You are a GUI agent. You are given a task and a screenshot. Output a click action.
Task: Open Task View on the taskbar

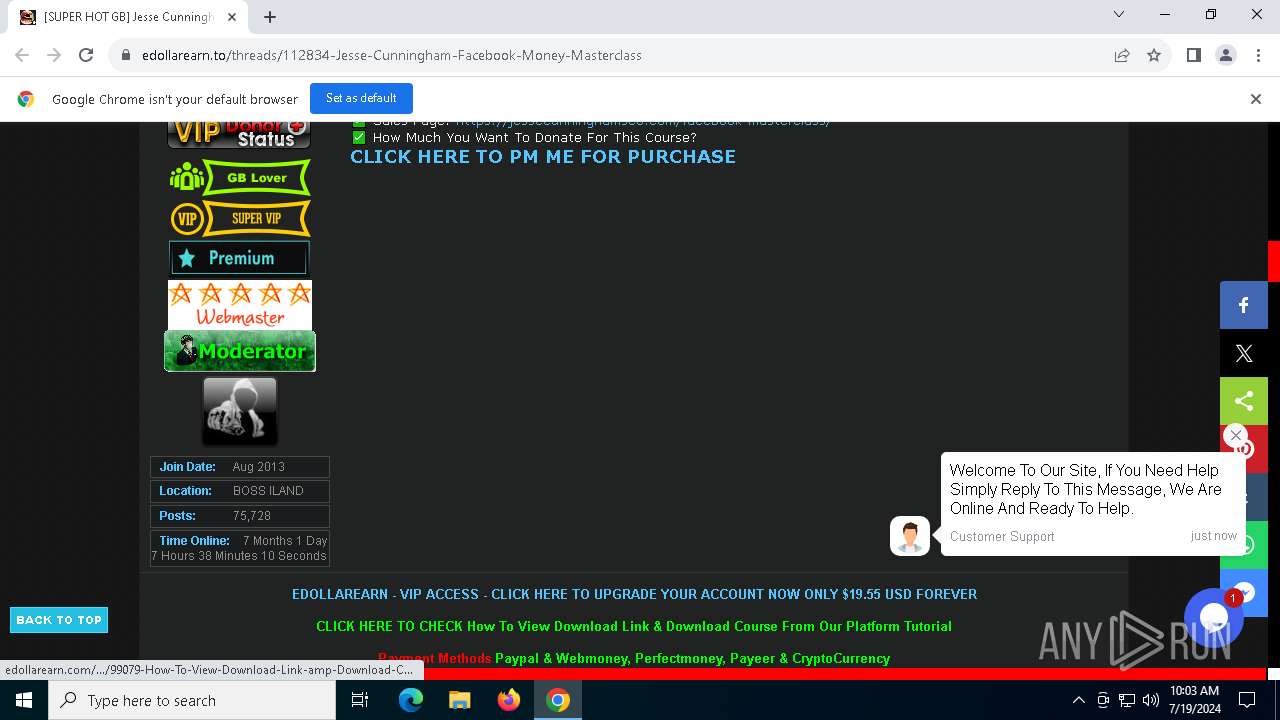click(360, 700)
